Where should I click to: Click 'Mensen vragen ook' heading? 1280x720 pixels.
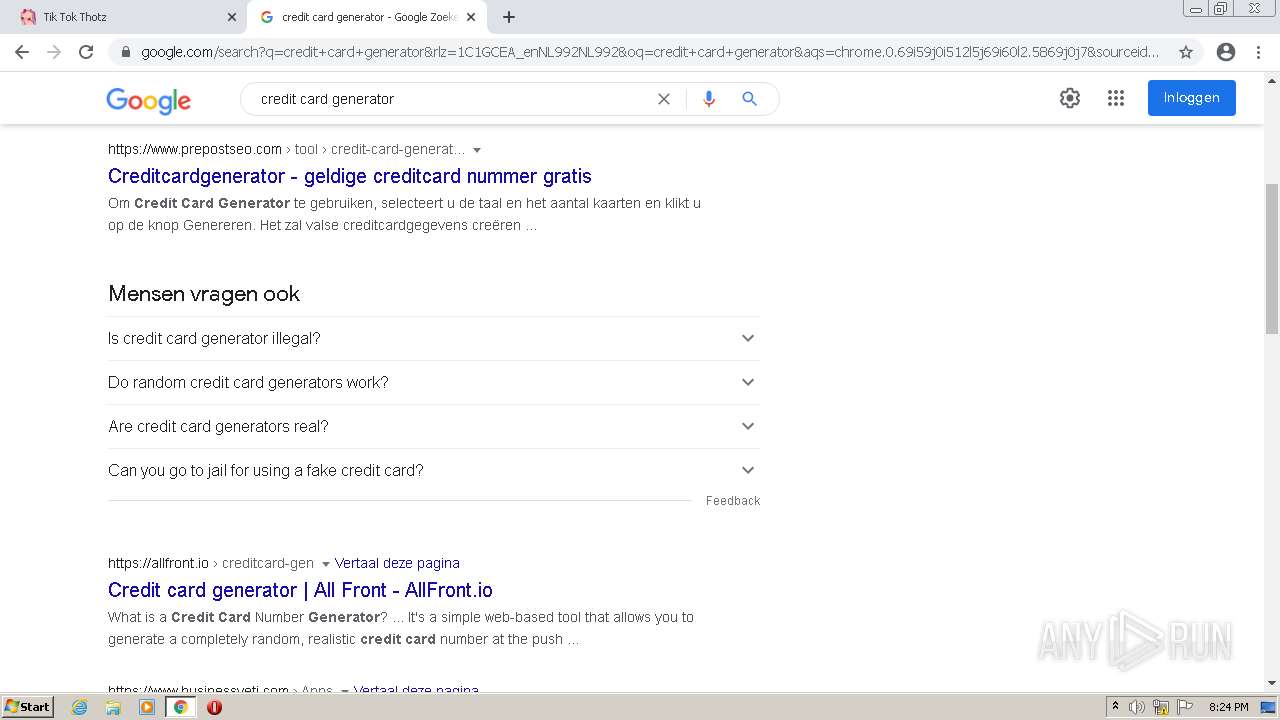pyautogui.click(x=204, y=294)
